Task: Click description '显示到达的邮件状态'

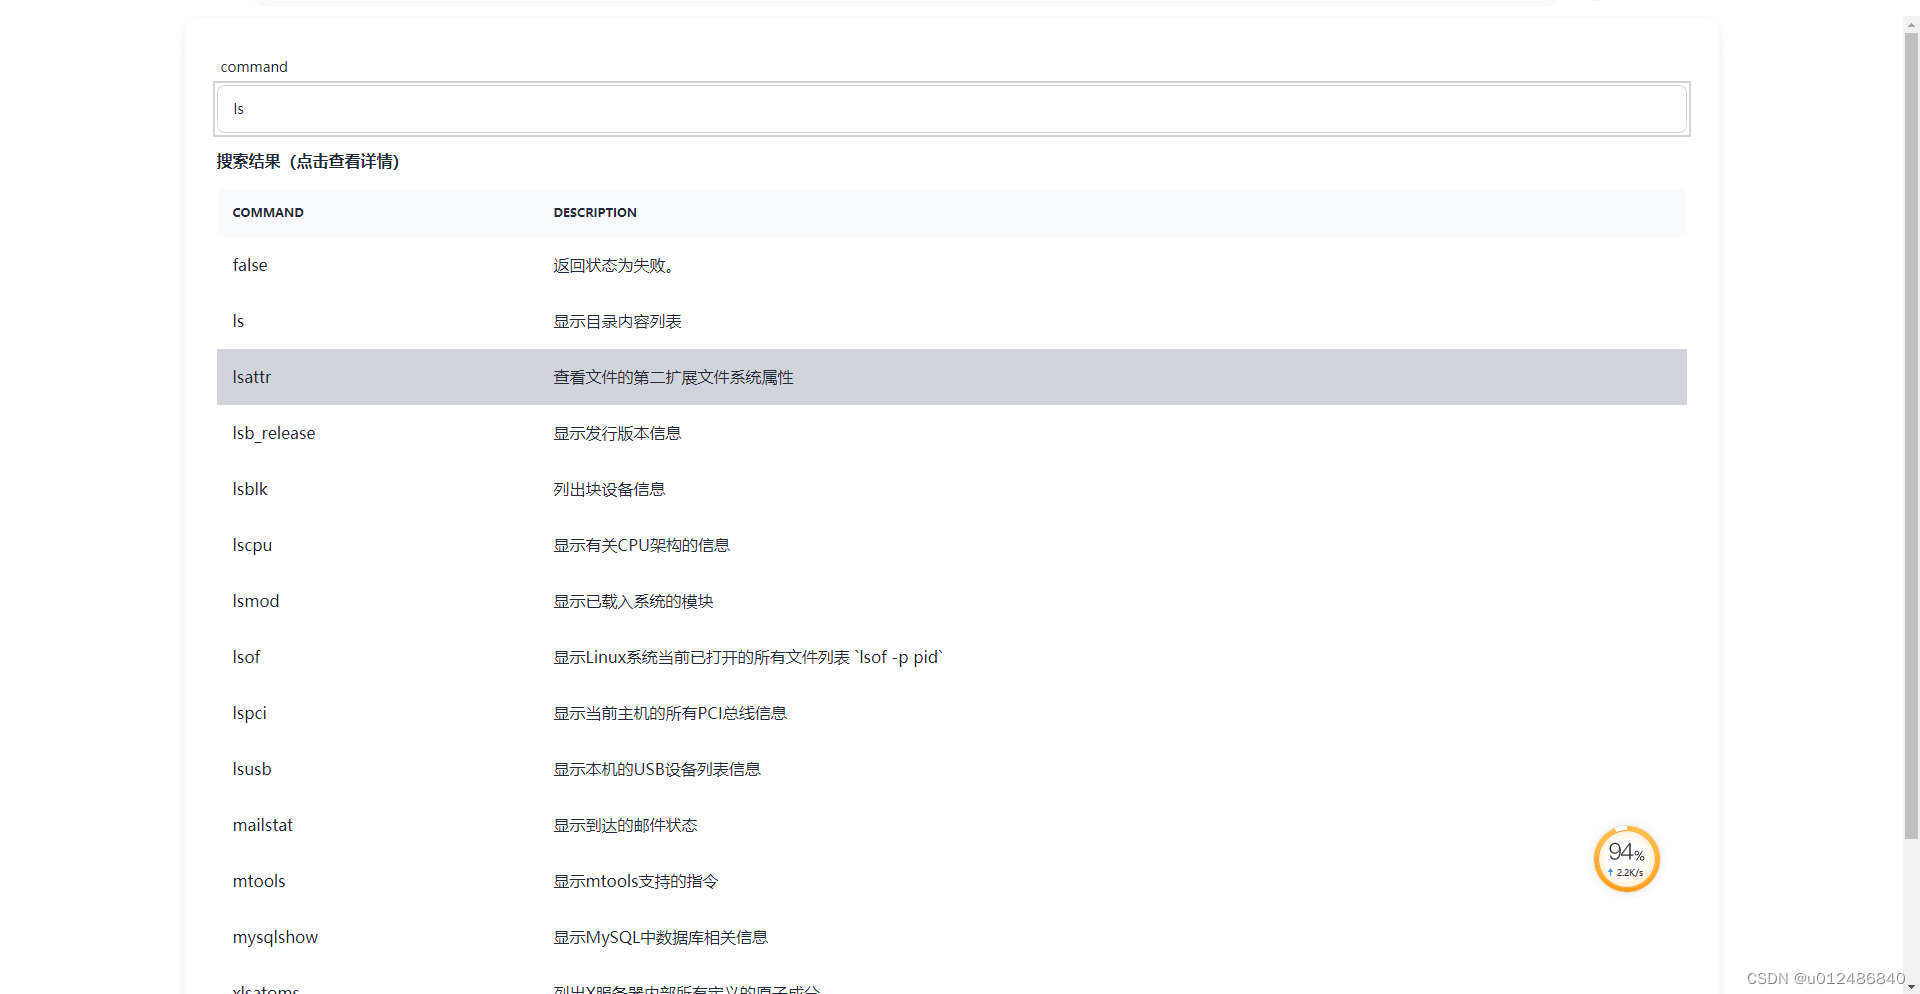Action: click(625, 826)
